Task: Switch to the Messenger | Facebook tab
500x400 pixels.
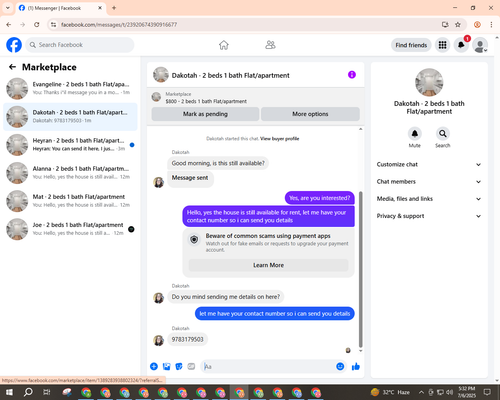Action: [x=60, y=8]
